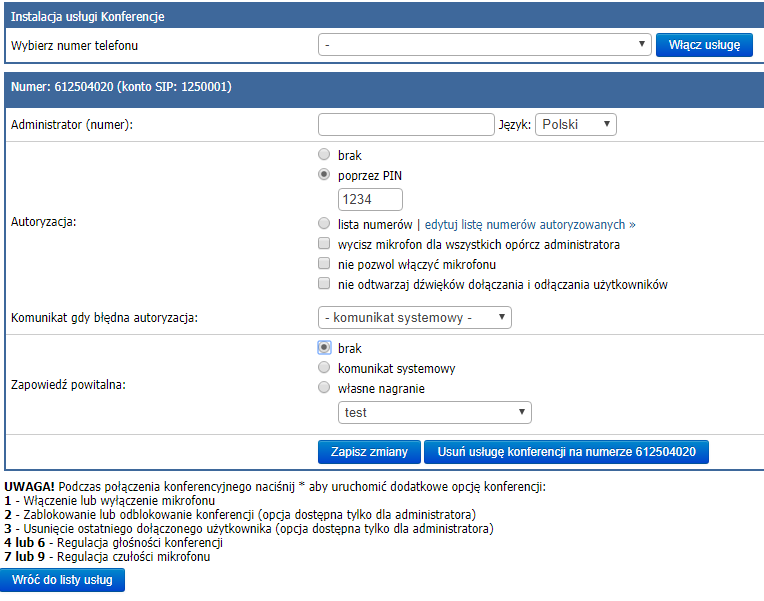Toggle nie odtwarzaj dźwięków dołączania checkbox
The height and width of the screenshot is (601, 764).
324,284
